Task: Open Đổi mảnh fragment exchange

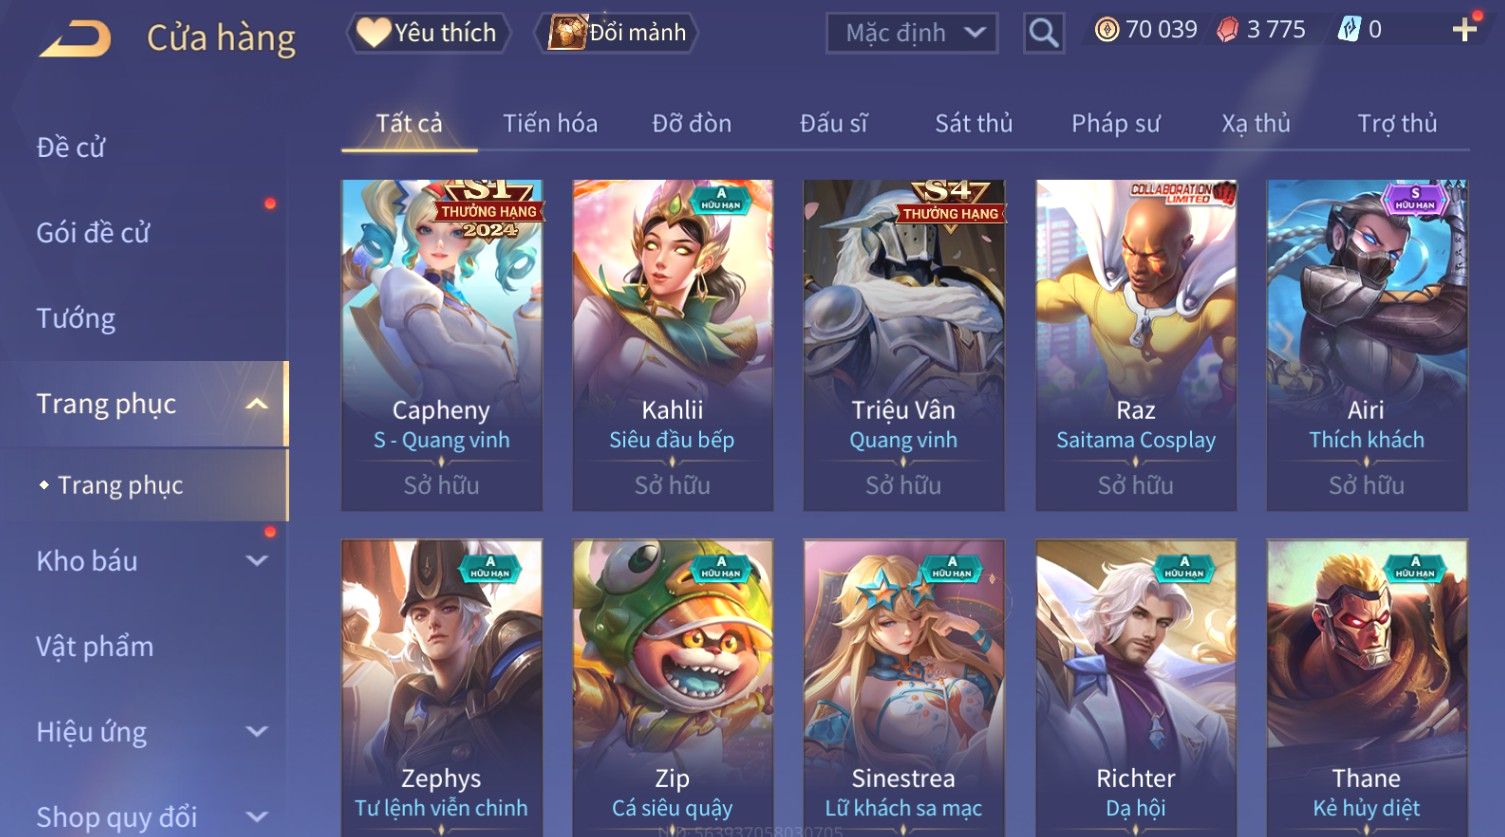Action: [617, 33]
